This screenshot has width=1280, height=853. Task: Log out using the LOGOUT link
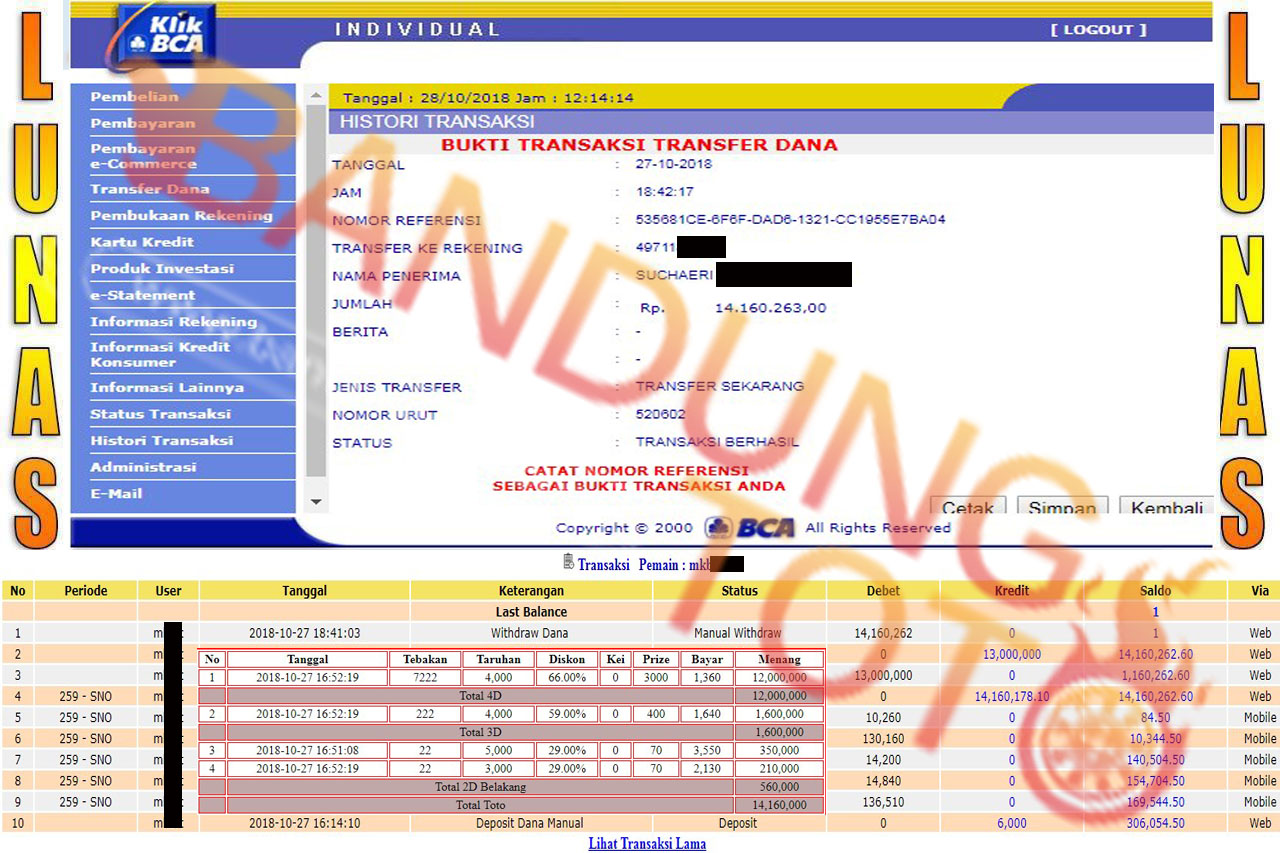click(x=1098, y=30)
